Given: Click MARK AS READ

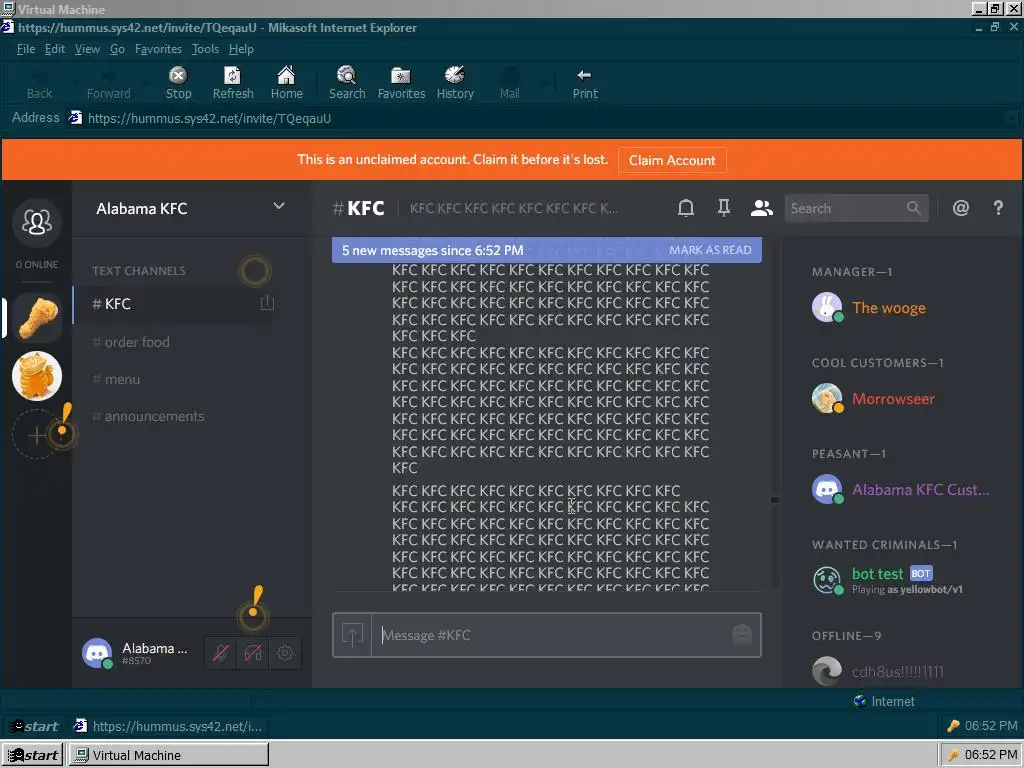Looking at the screenshot, I should pos(710,250).
